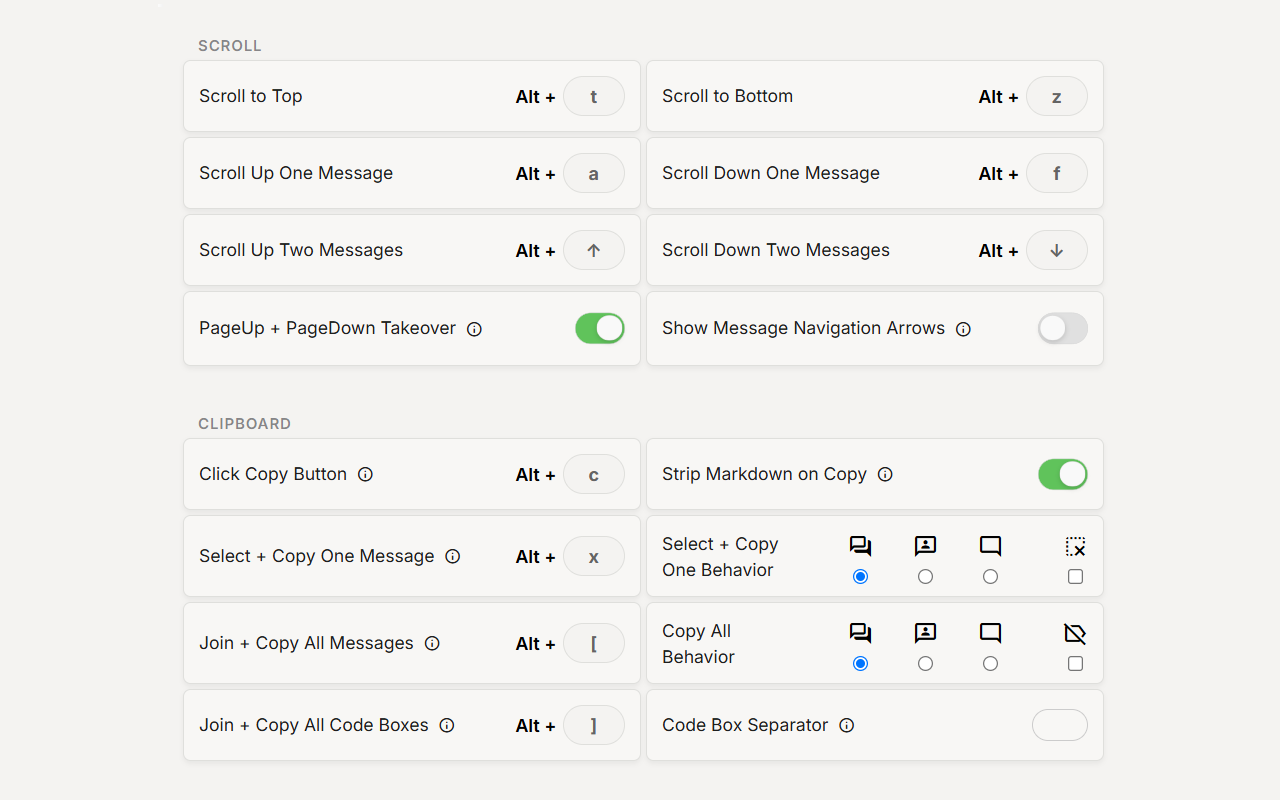
Task: Click both-messages icon in Select + Copy One Behavior
Action: 860,547
